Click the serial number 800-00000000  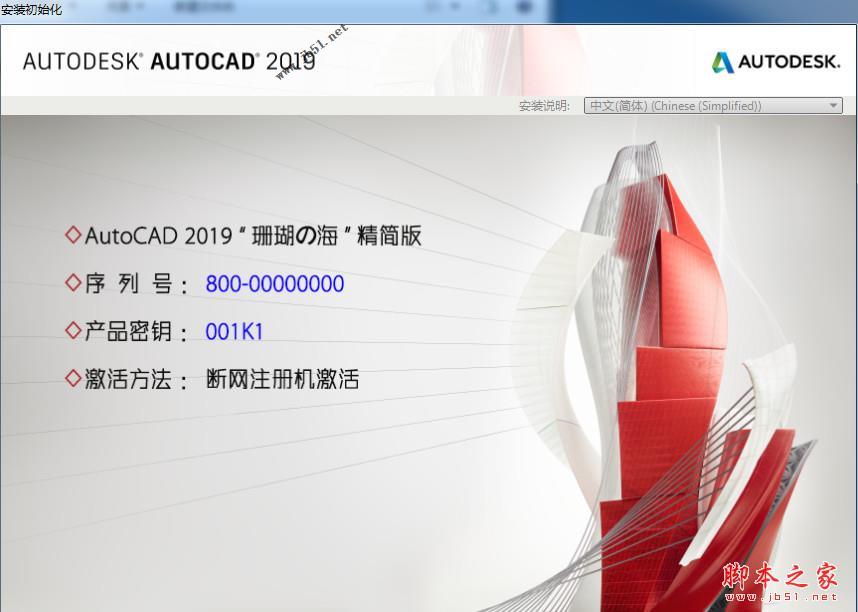[274, 283]
